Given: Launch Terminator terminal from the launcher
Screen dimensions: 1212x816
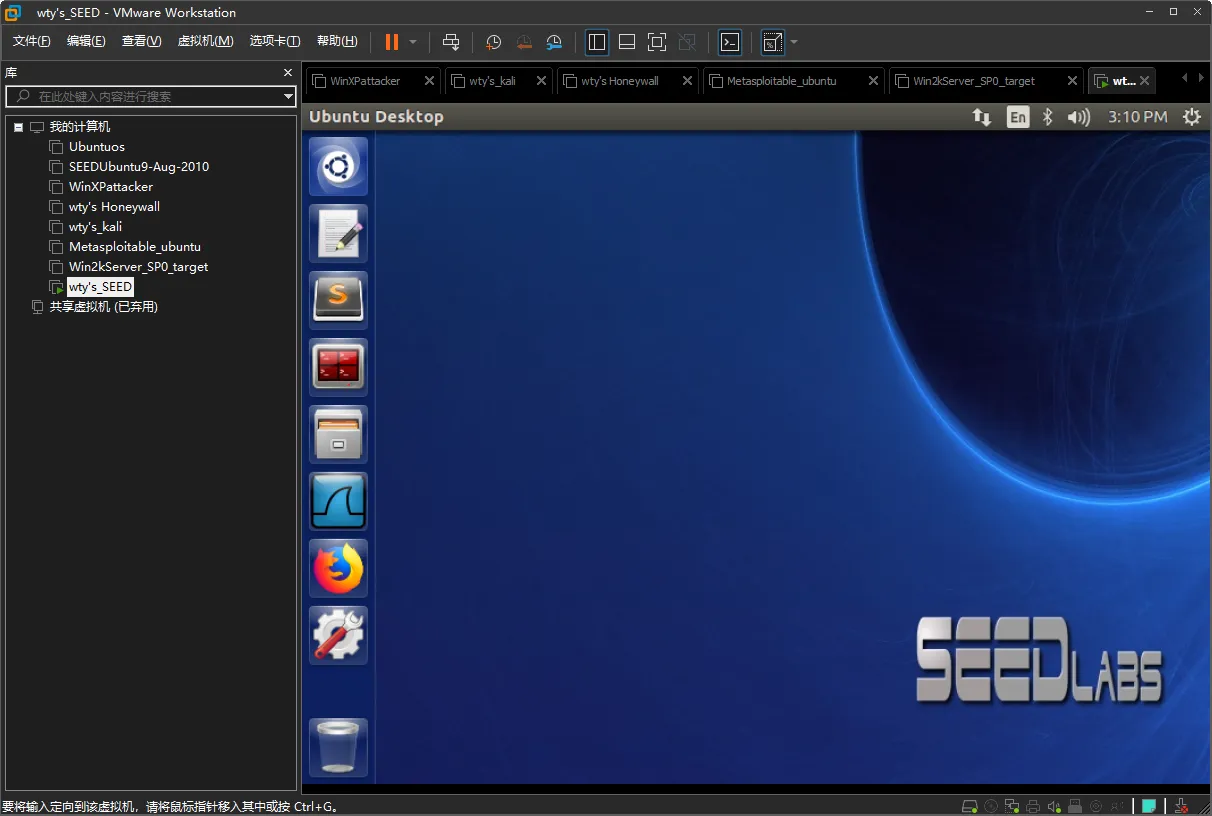Looking at the screenshot, I should (x=338, y=367).
